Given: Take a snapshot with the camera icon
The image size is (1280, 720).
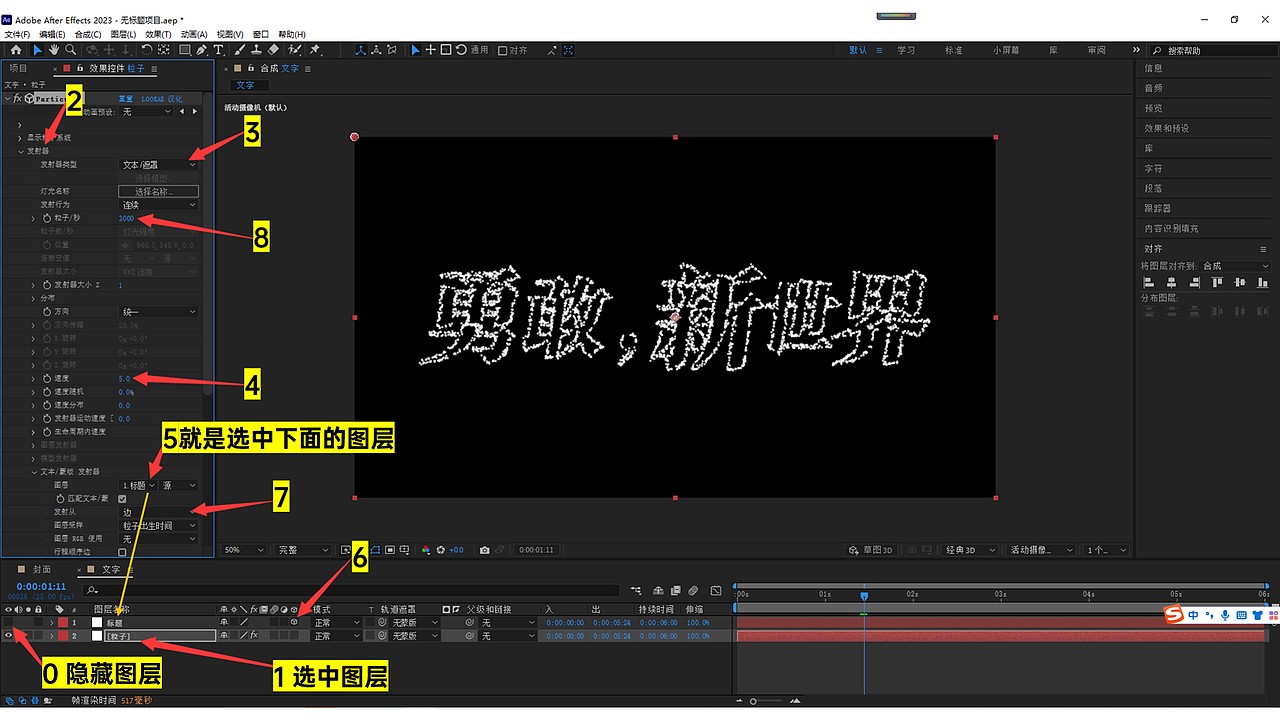Looking at the screenshot, I should point(484,550).
